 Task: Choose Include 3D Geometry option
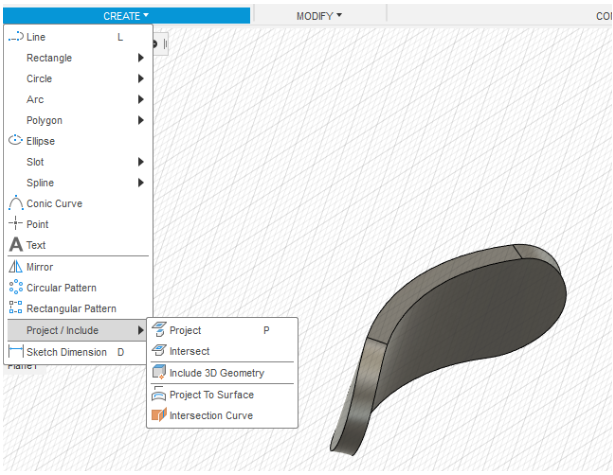coord(222,373)
